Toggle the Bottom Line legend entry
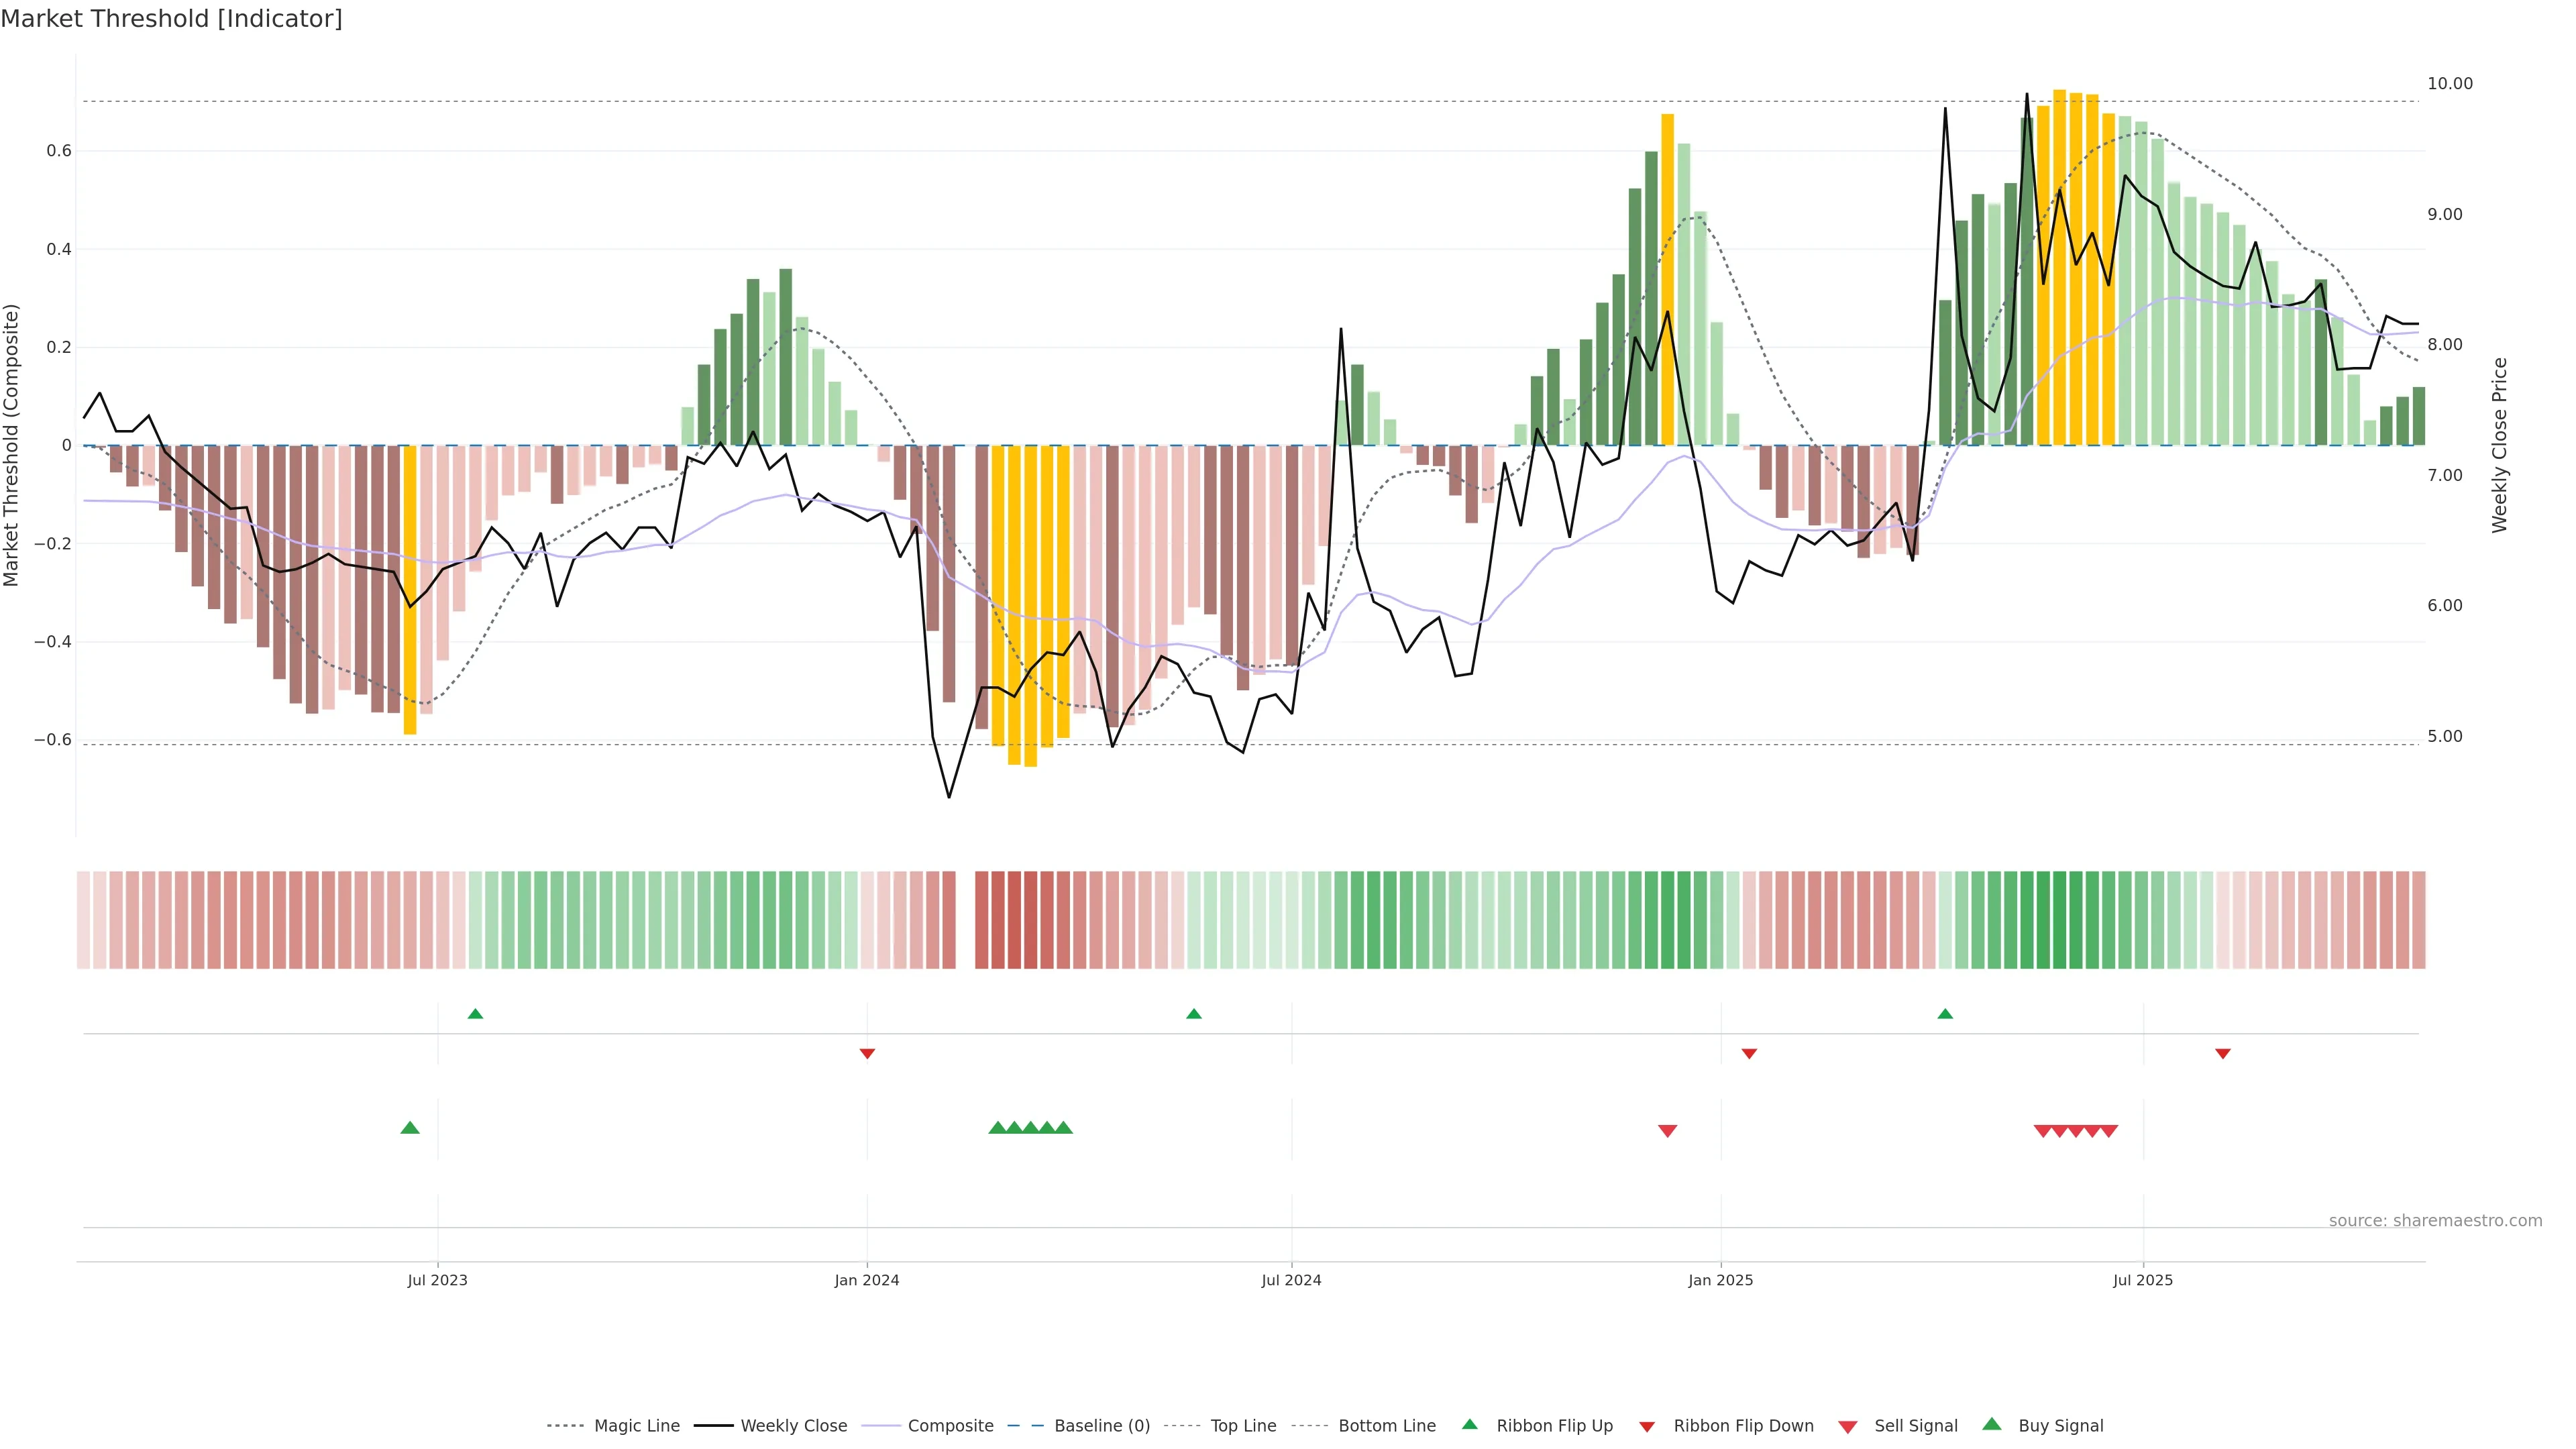This screenshot has width=2576, height=1449. pyautogui.click(x=1386, y=1426)
